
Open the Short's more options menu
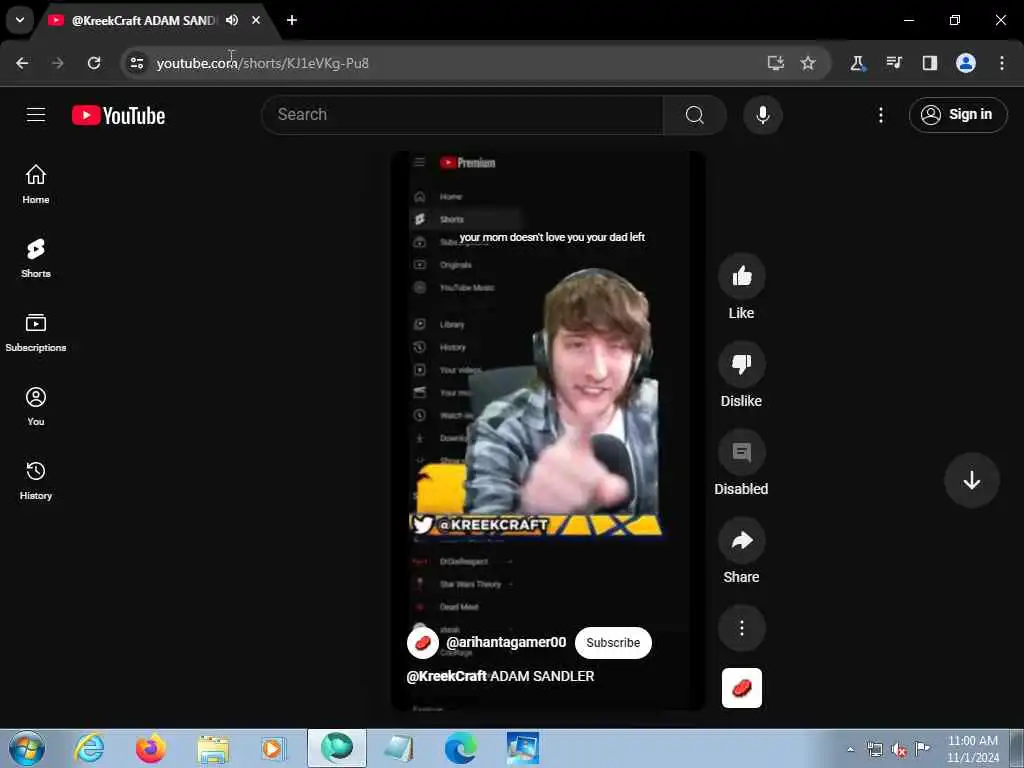[741, 628]
